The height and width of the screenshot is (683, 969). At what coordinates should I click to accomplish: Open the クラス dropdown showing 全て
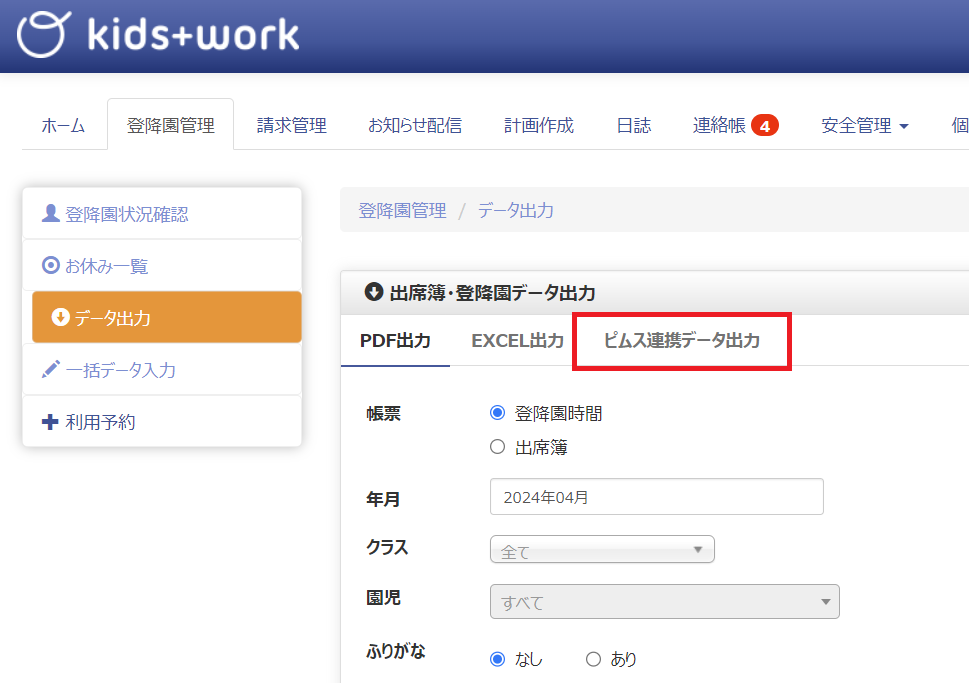click(603, 549)
